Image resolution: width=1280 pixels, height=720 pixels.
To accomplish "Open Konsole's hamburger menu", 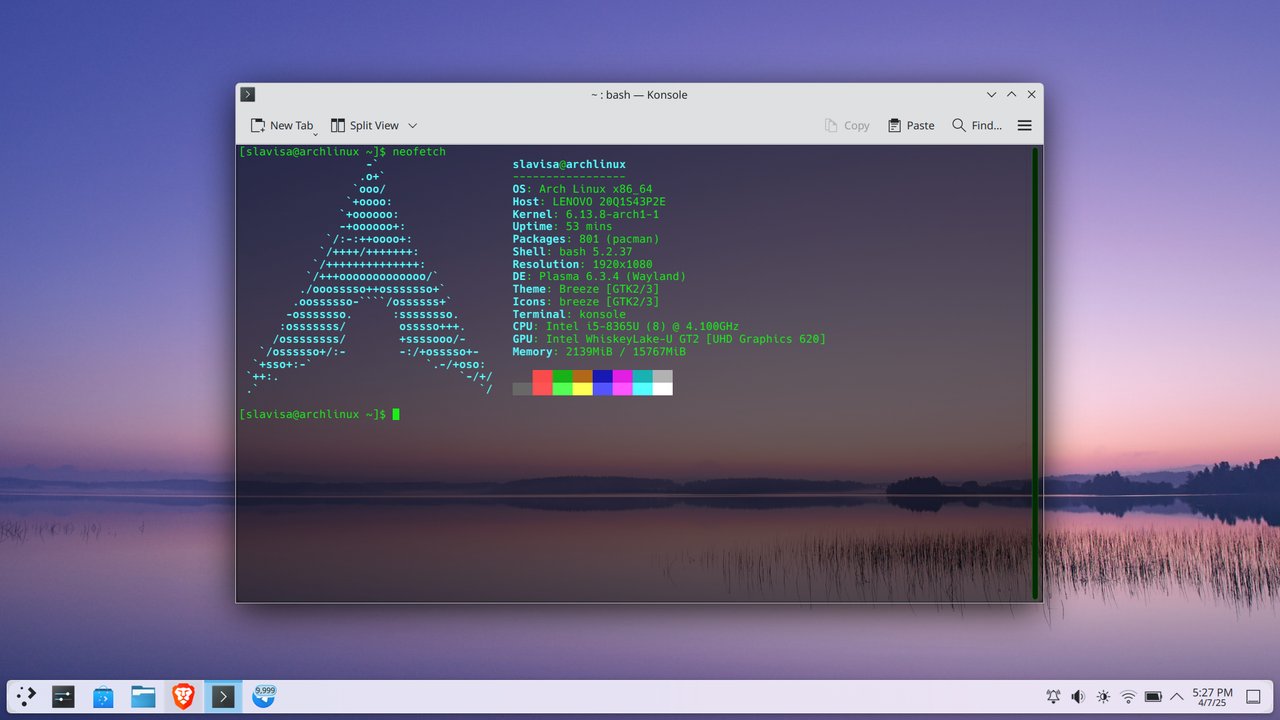I will click(x=1024, y=125).
